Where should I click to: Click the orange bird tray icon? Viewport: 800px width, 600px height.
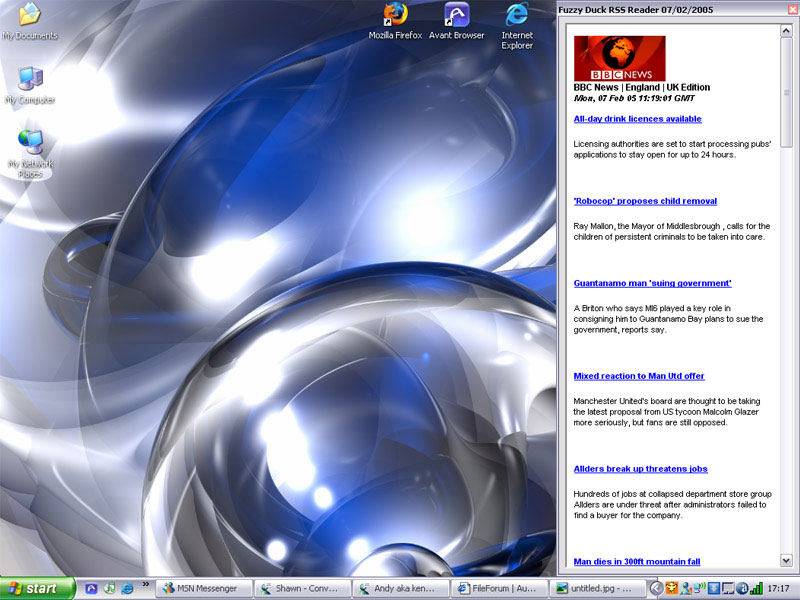671,589
